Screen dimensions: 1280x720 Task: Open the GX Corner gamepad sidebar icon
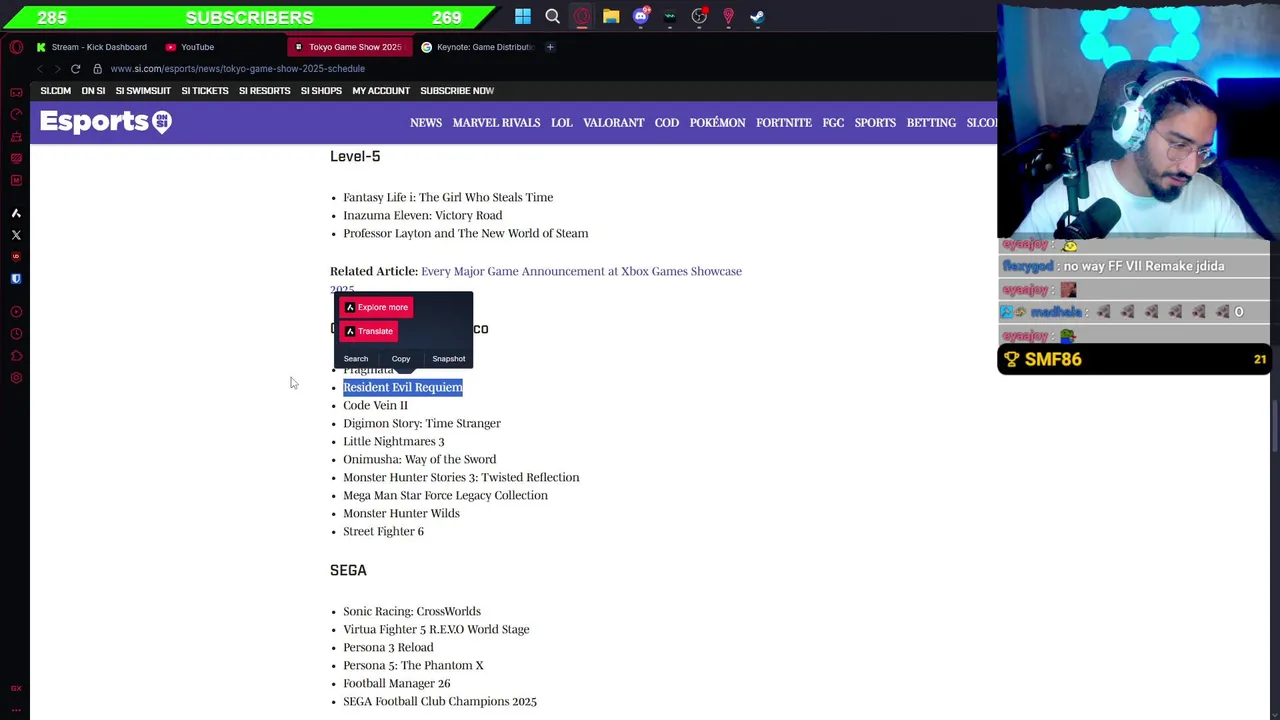coord(16,92)
